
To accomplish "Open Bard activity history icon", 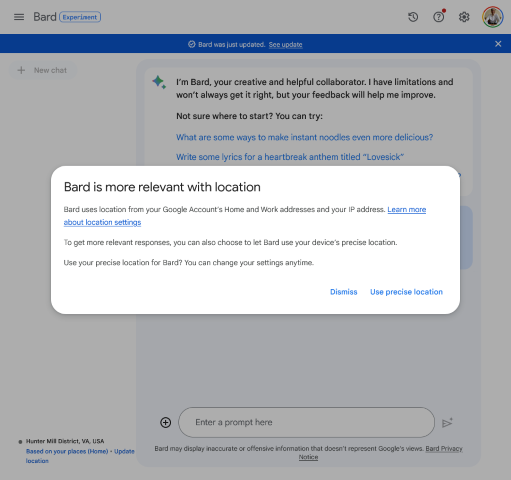I will click(413, 17).
